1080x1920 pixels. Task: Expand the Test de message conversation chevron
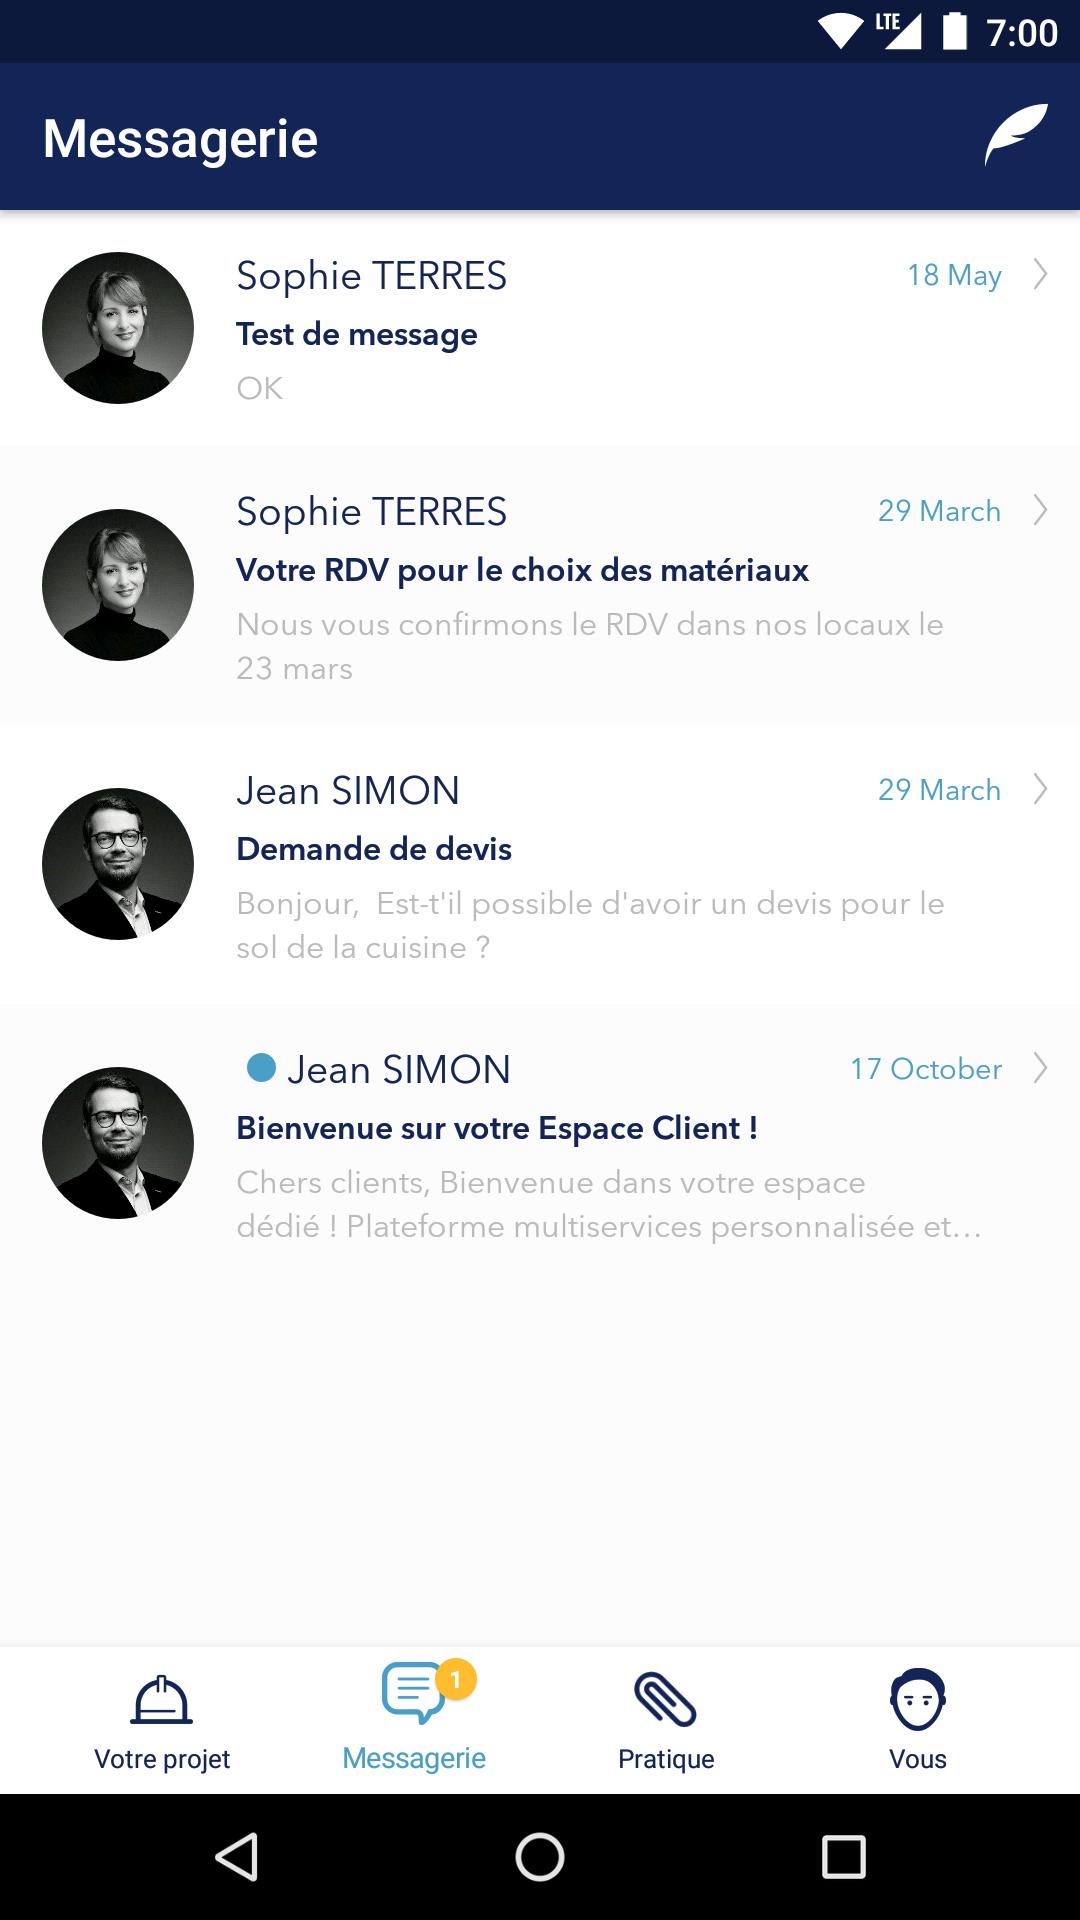click(1040, 275)
